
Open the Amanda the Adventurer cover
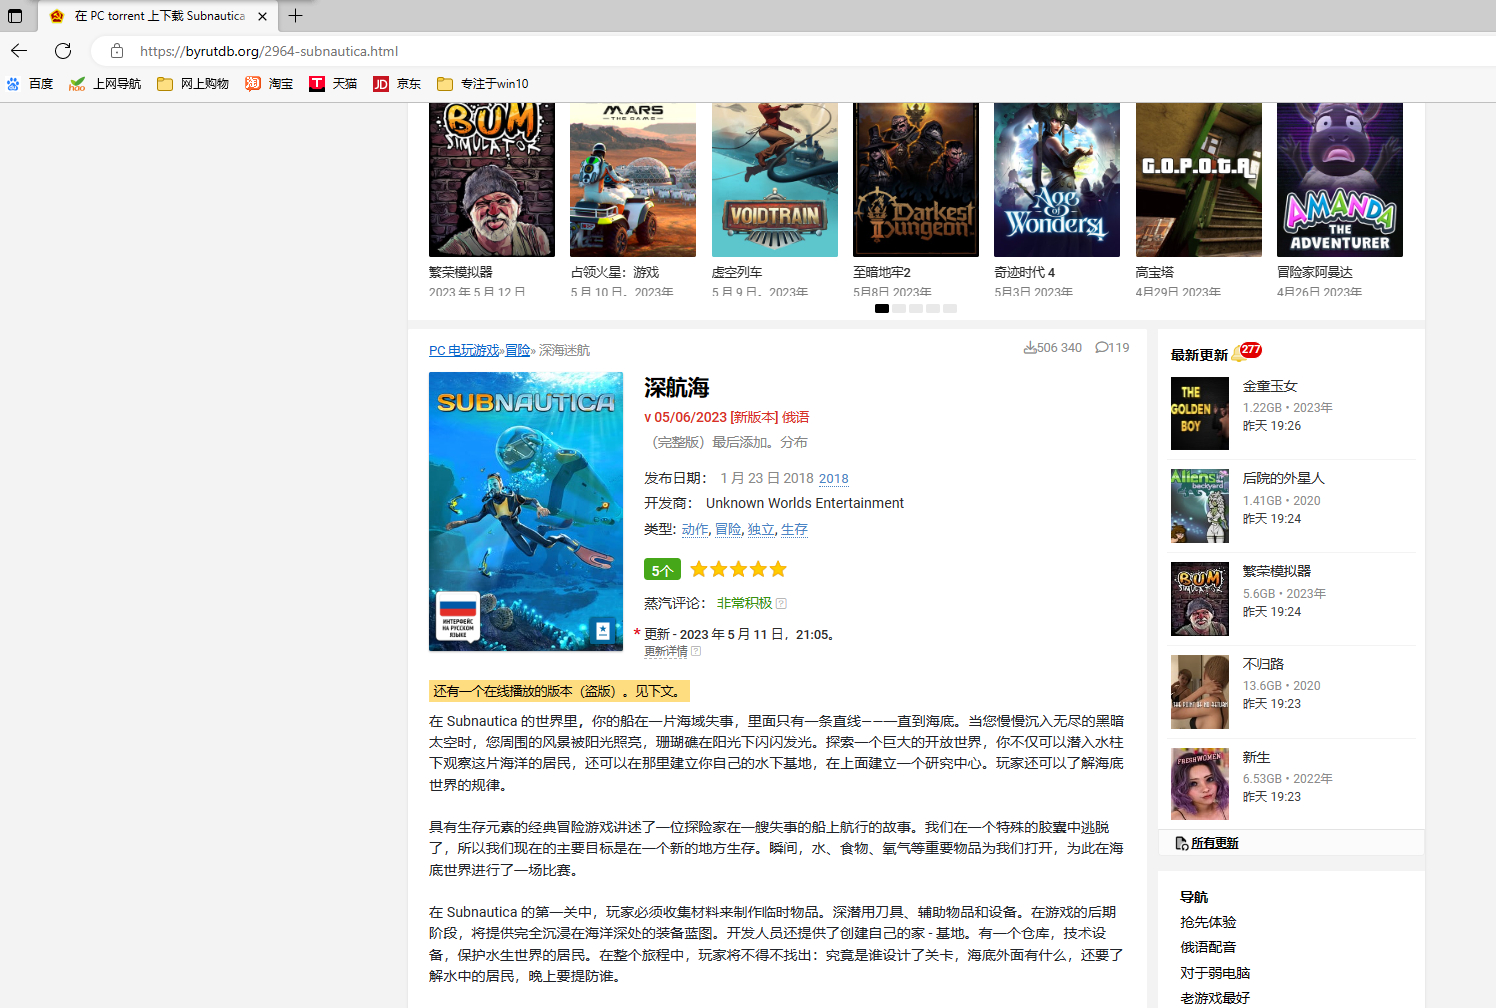pyautogui.click(x=1340, y=180)
